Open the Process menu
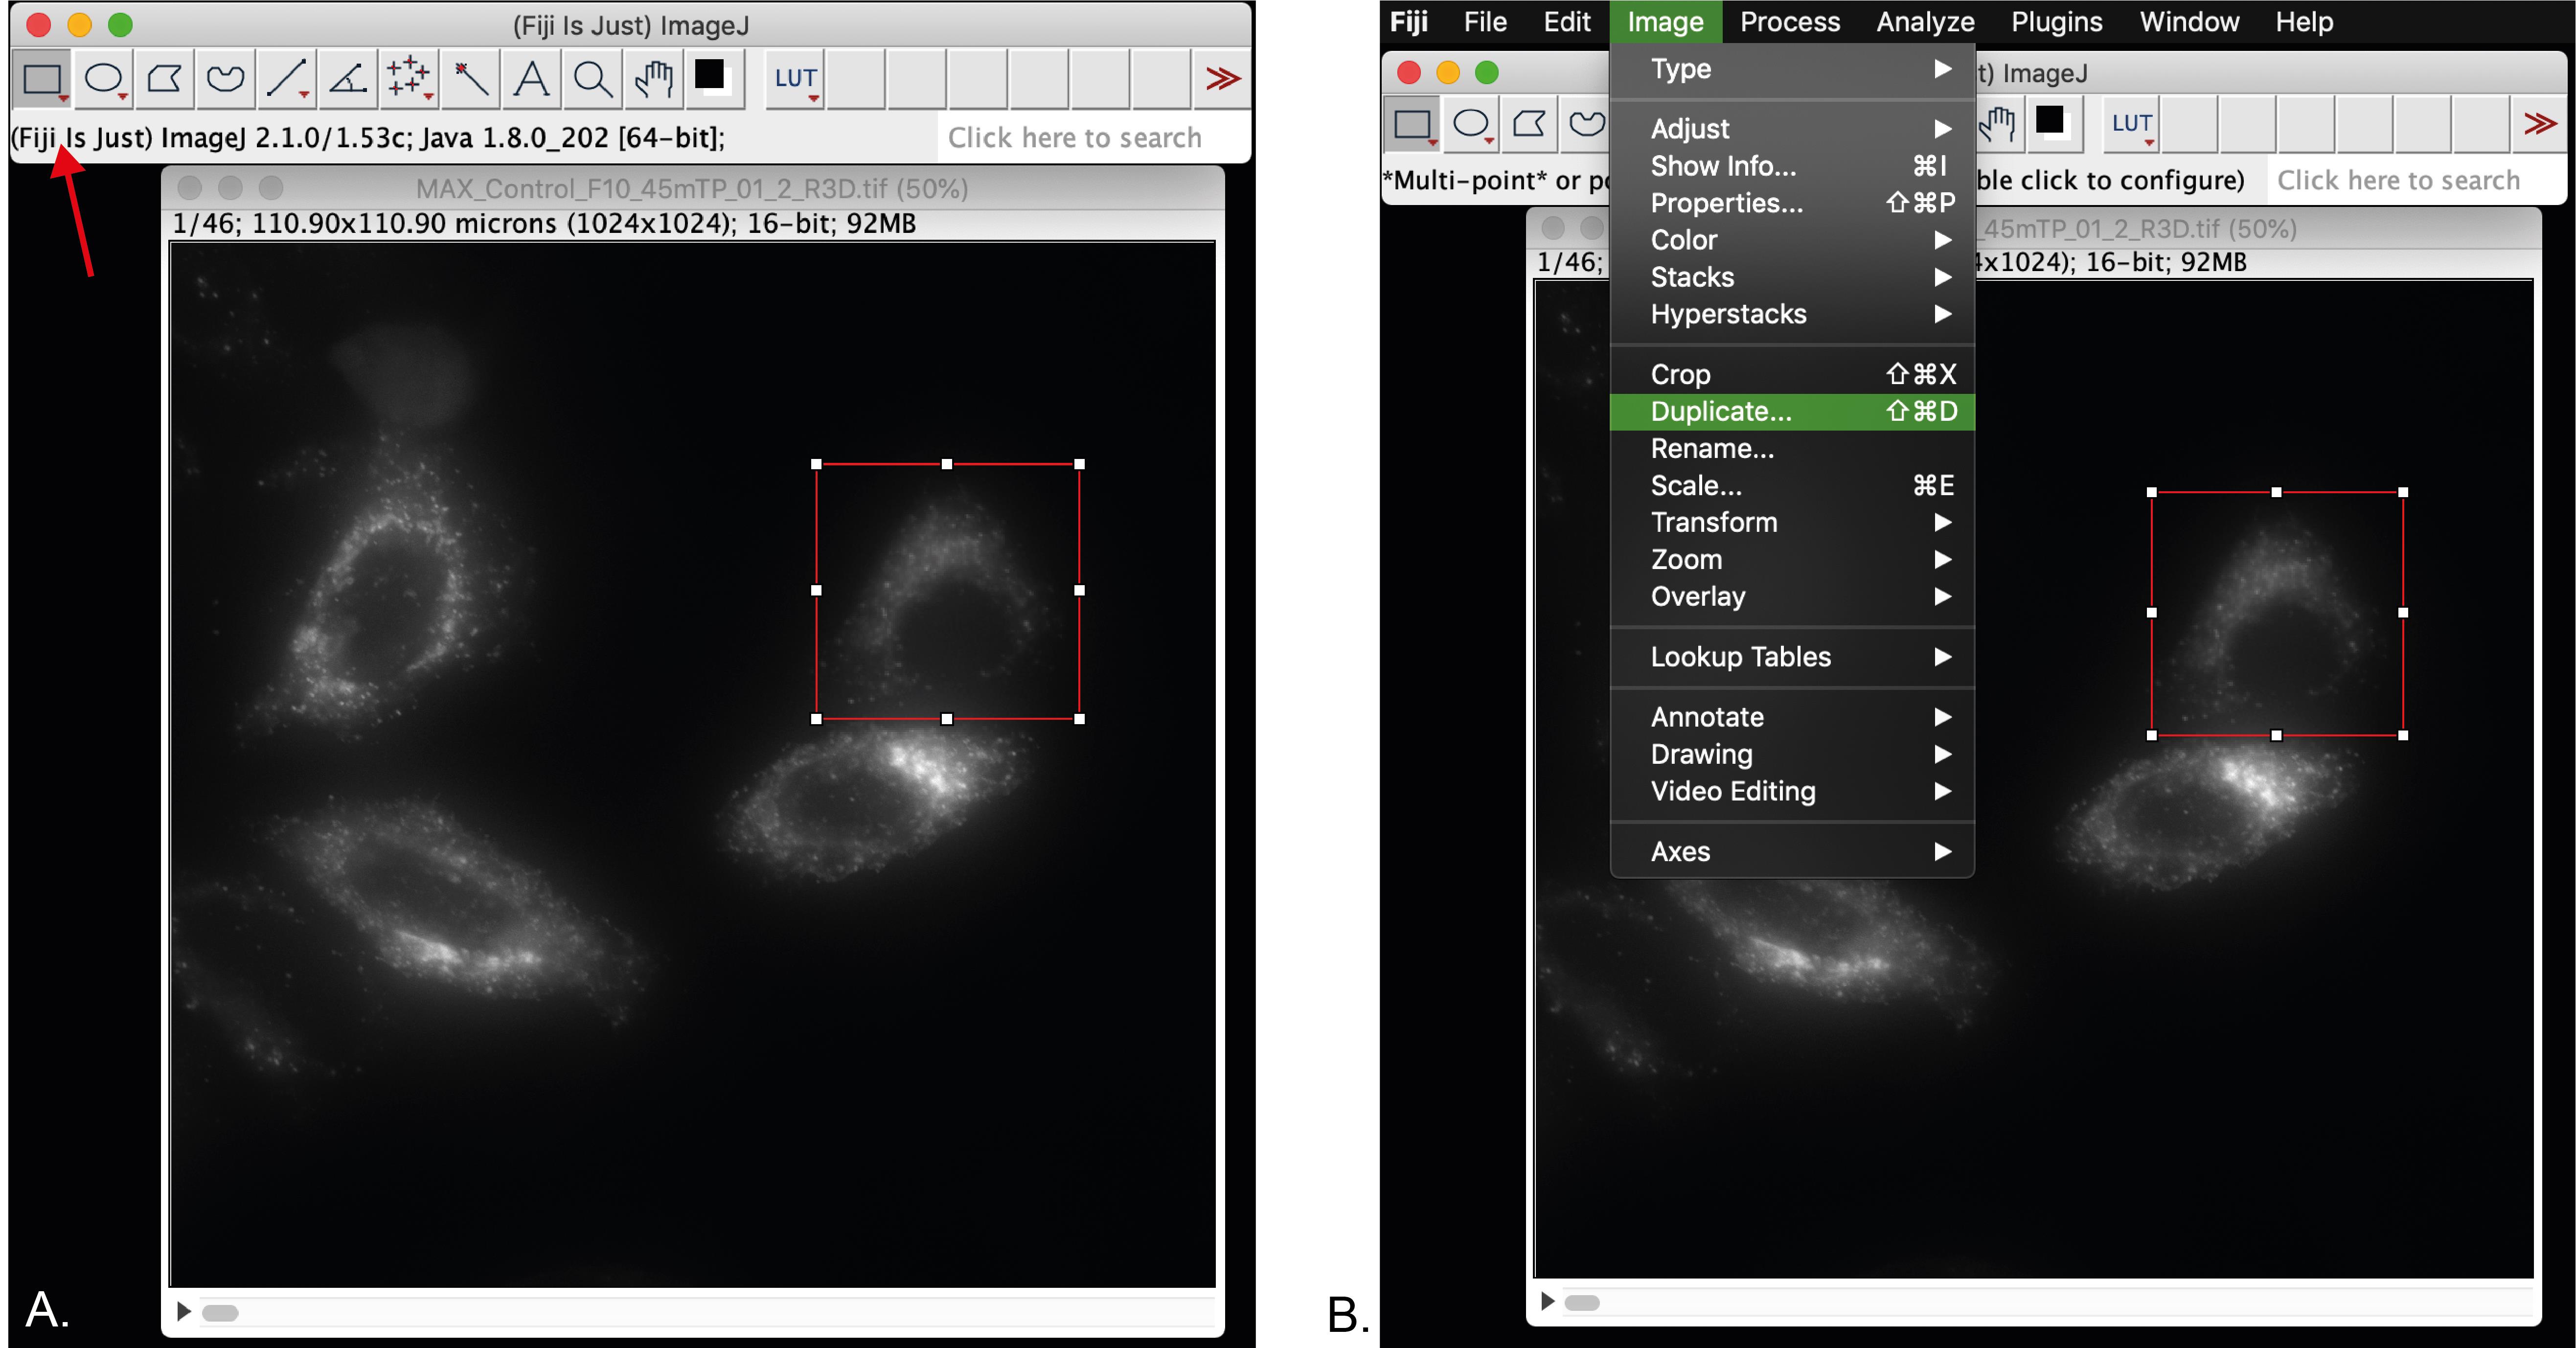The height and width of the screenshot is (1348, 2576). [x=1790, y=21]
